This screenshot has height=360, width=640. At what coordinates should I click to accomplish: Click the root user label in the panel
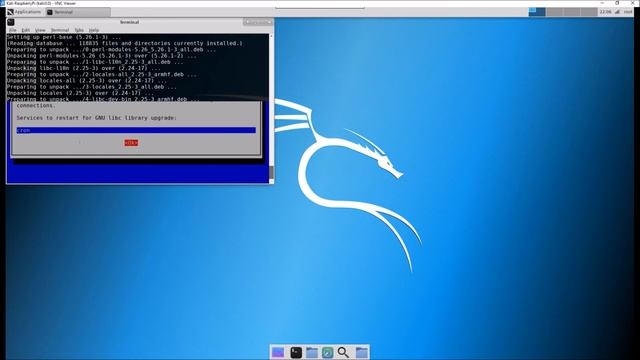(628, 12)
